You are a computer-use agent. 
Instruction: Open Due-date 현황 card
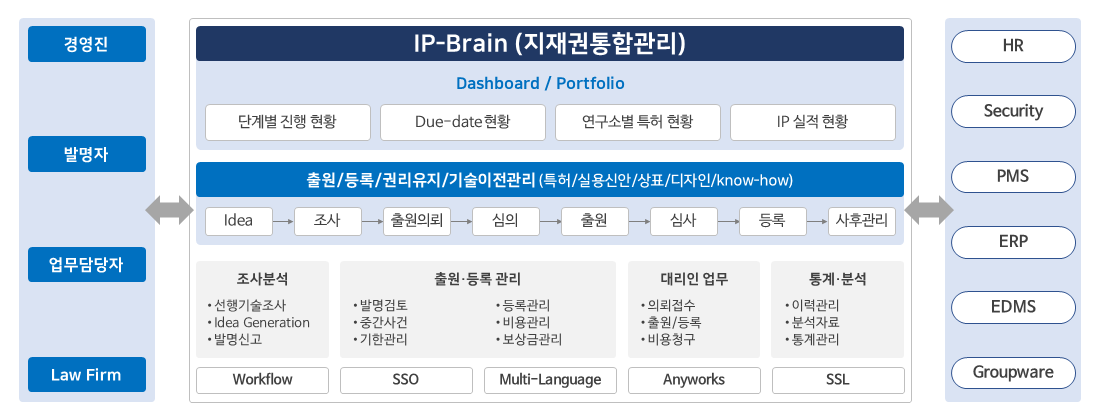462,122
